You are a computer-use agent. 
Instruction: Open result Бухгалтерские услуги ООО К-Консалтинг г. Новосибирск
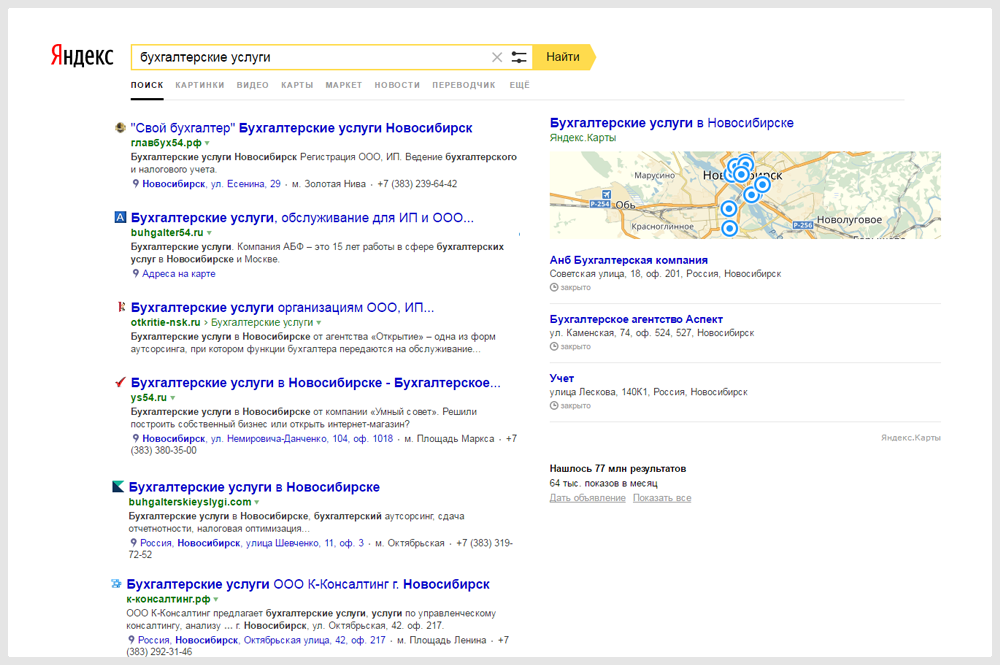pos(308,584)
